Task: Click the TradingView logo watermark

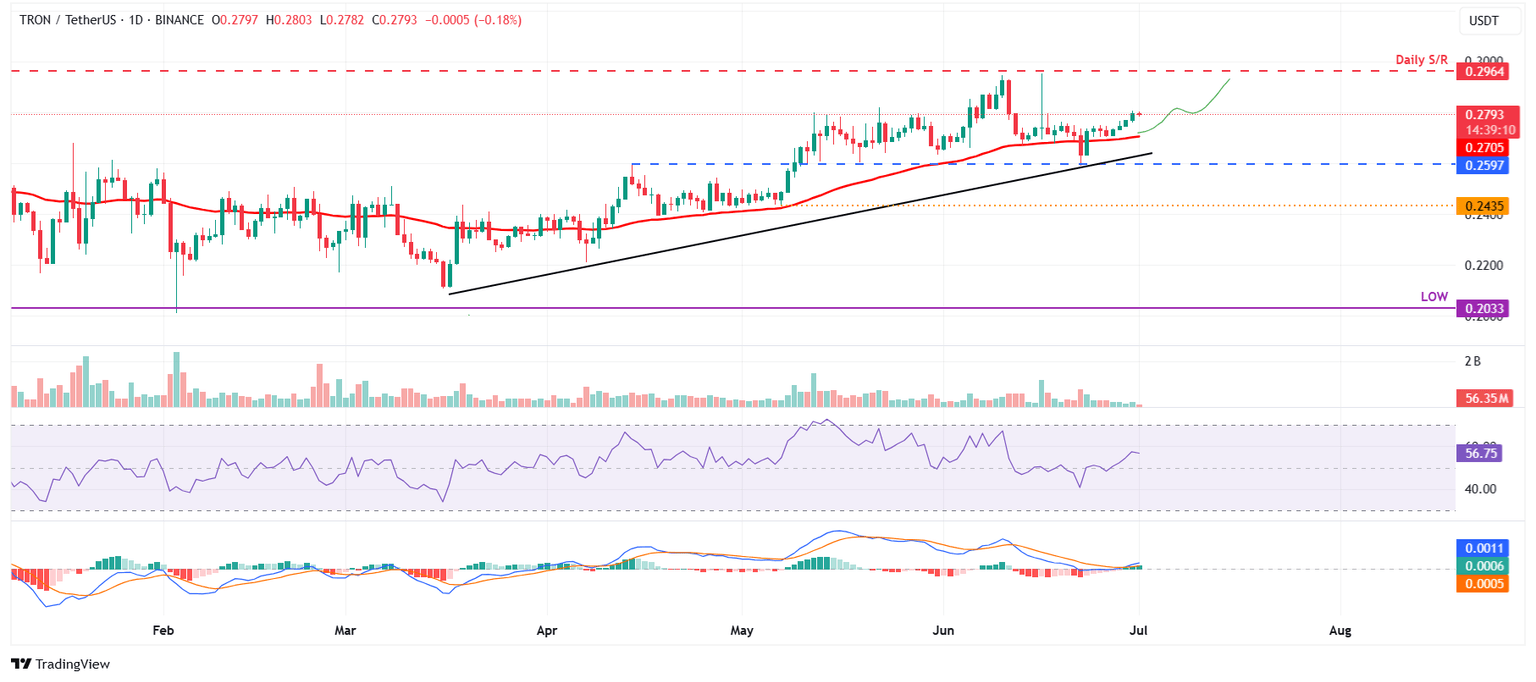Action: tap(62, 664)
